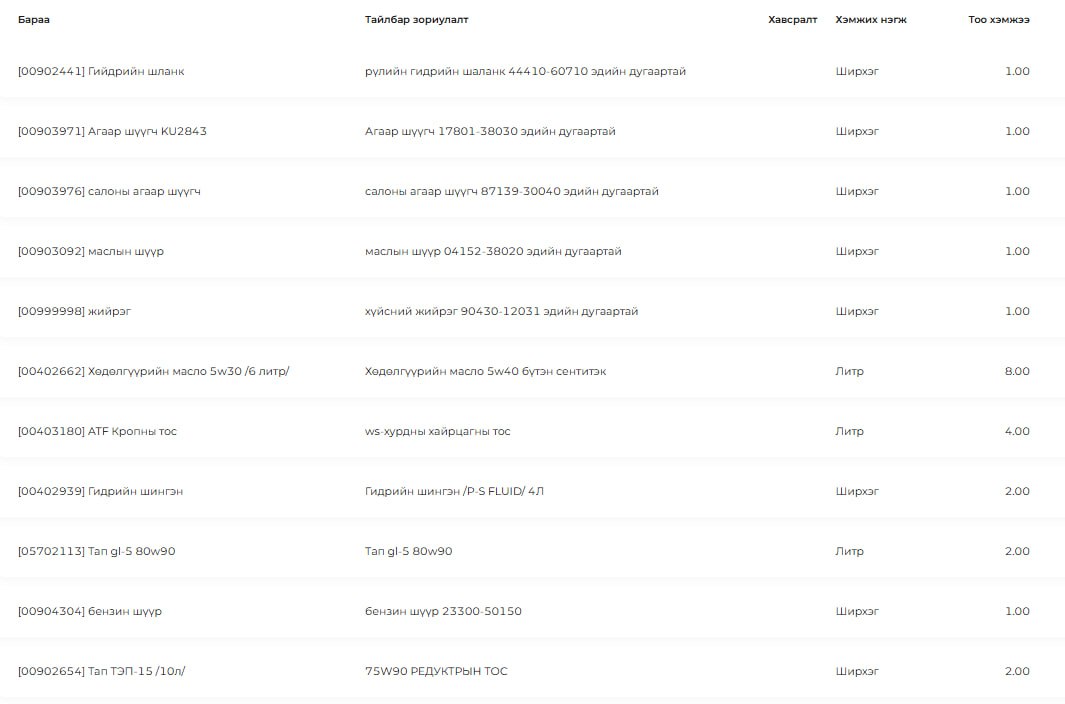Click the quantity 8.00 cell

1016,372
